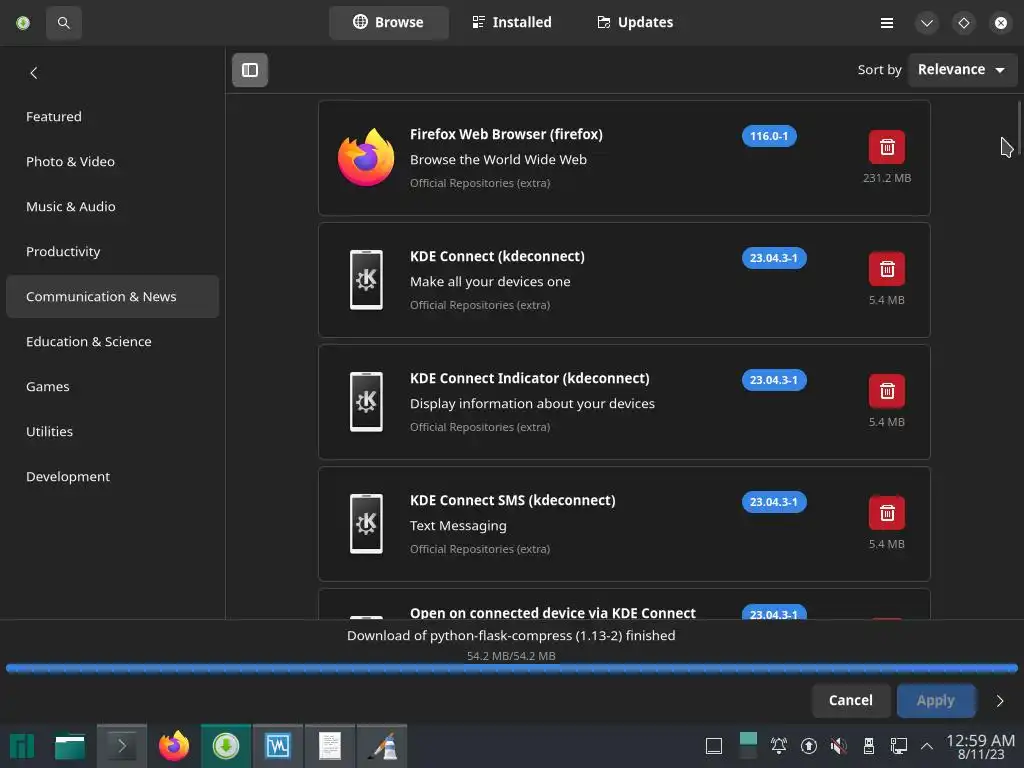Open the Sort by Relevance dropdown

coord(962,69)
